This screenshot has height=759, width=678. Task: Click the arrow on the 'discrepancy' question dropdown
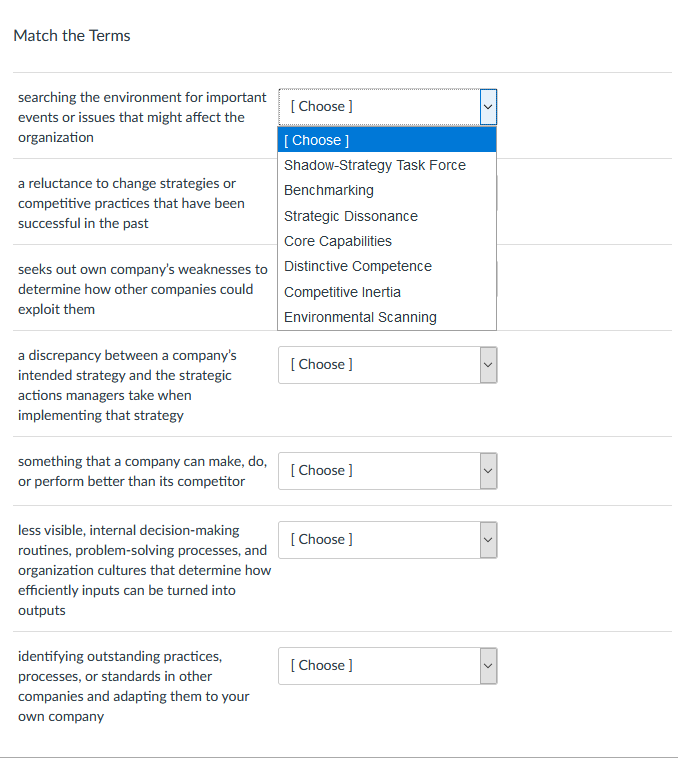pos(487,364)
